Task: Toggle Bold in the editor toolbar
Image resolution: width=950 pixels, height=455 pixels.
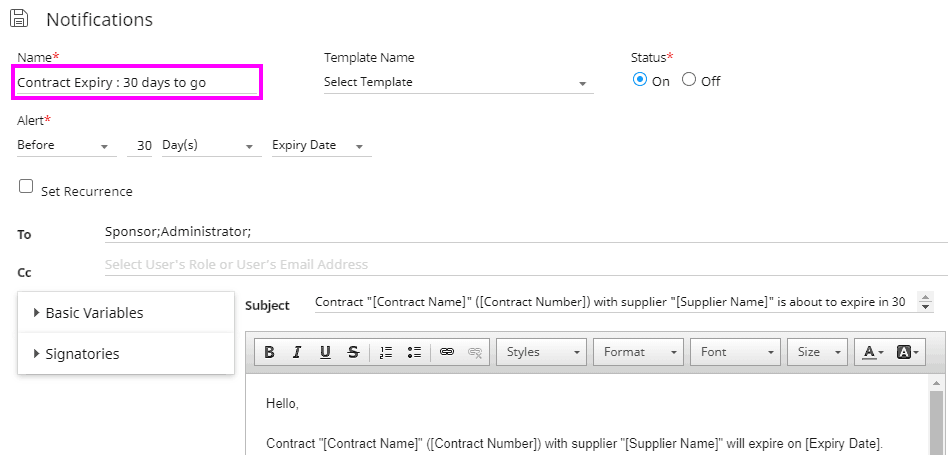Action: 270,352
